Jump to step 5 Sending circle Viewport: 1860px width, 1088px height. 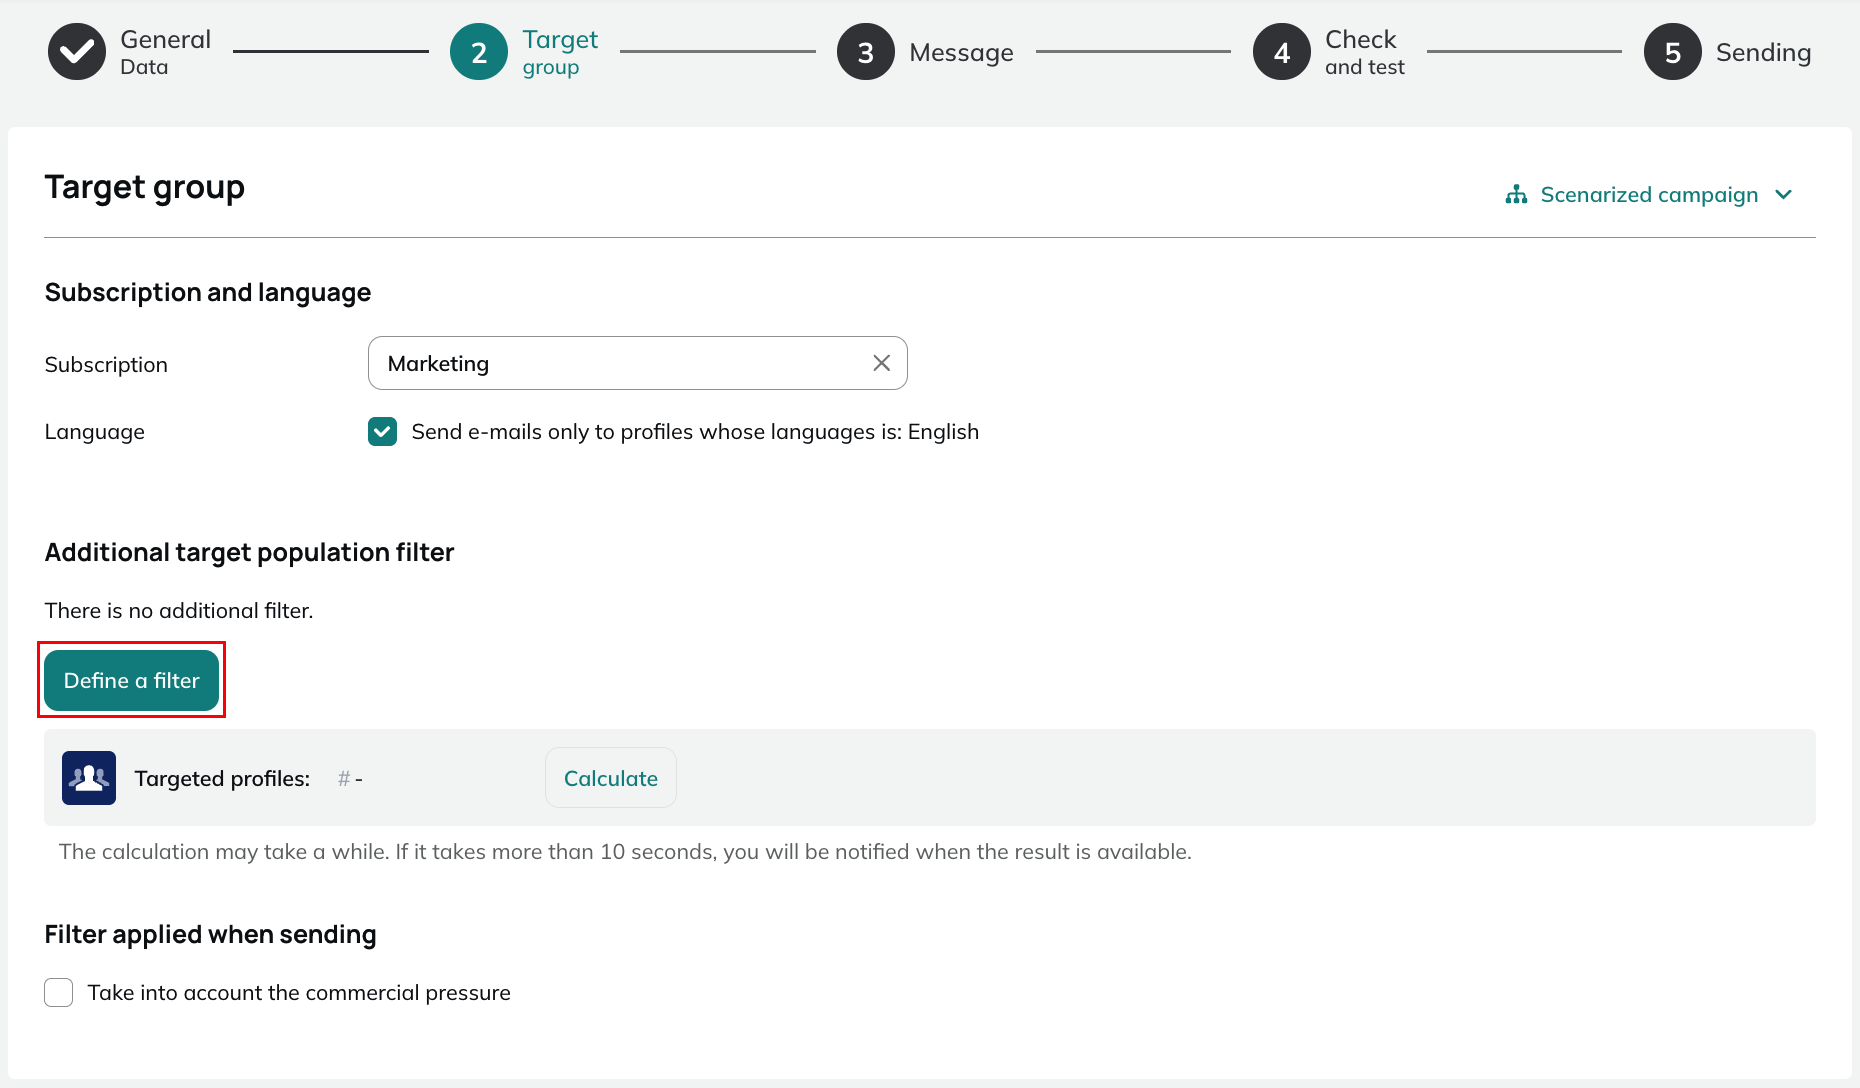click(x=1673, y=52)
